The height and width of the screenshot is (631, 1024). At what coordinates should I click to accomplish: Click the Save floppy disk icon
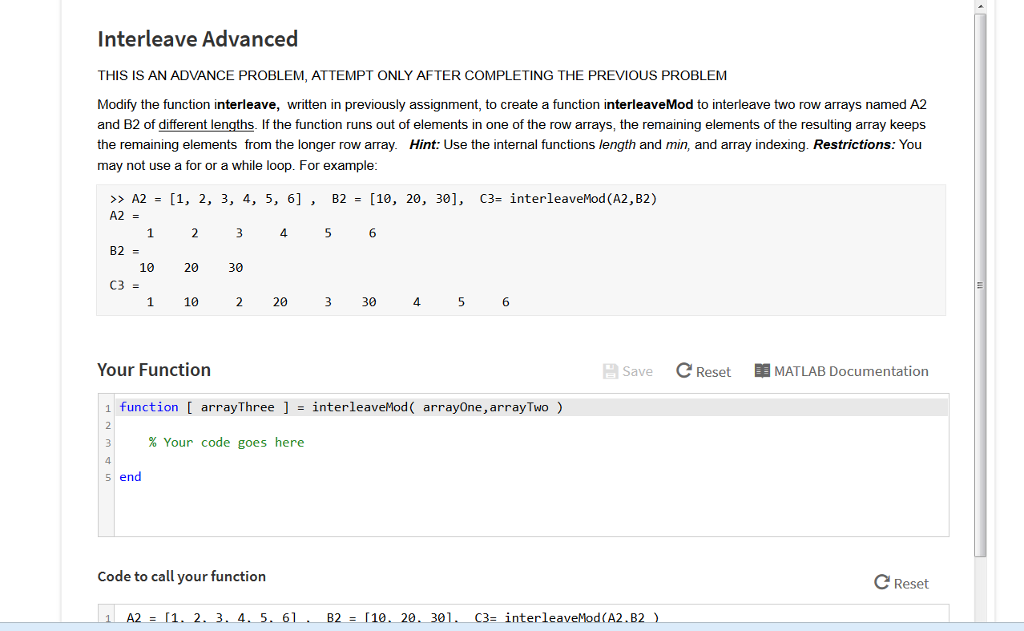tap(610, 371)
